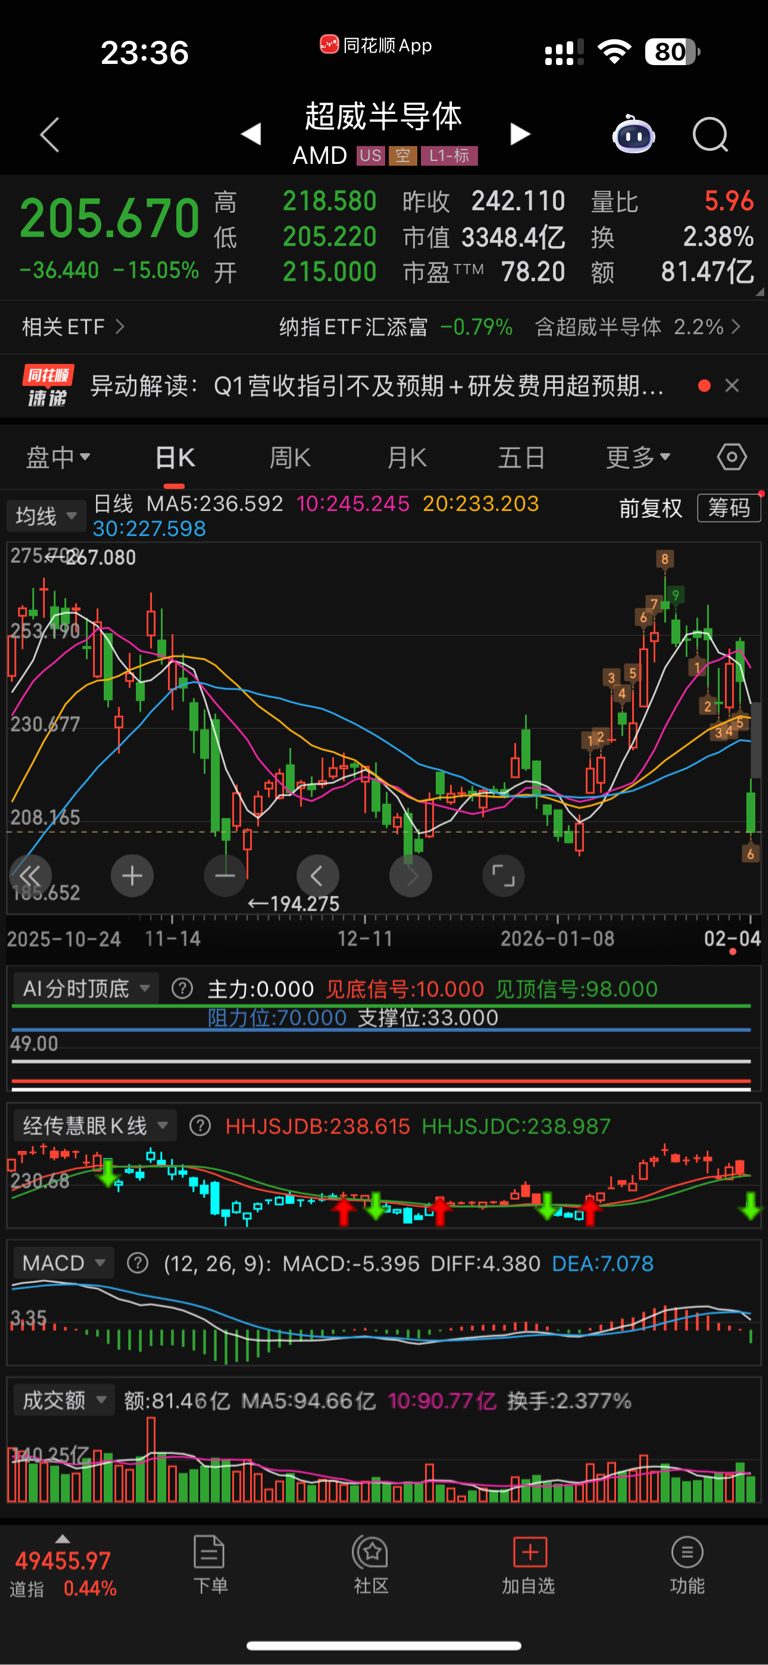Open the 下单 order icon
Image resolution: width=768 pixels, height=1665 pixels.
click(x=210, y=1565)
